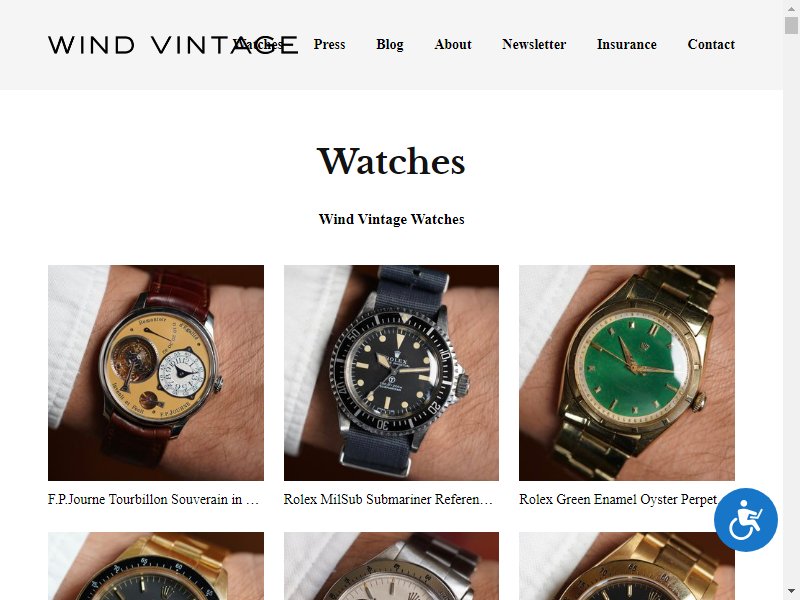
Task: Select the Contact nav link
Action: (711, 44)
